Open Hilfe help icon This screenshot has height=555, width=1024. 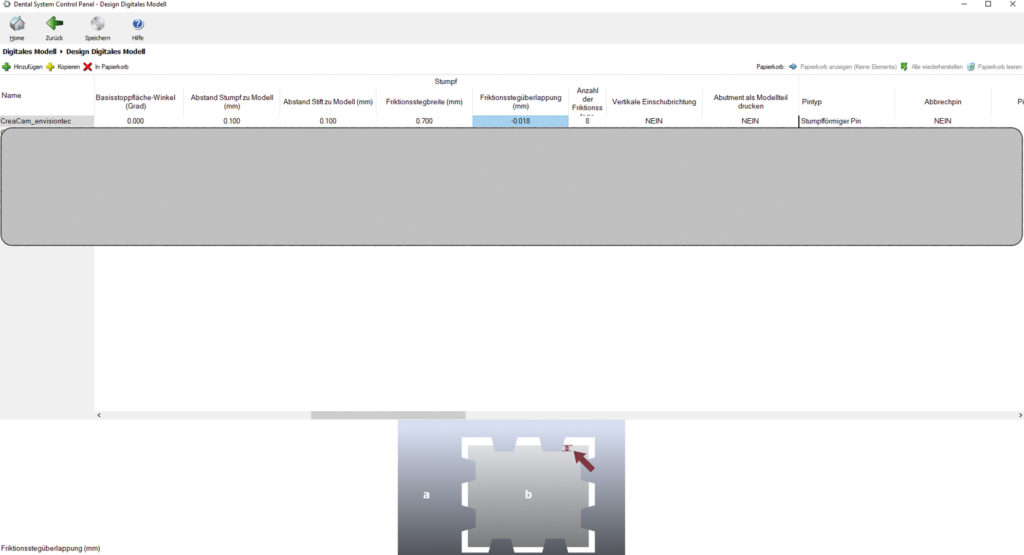click(137, 28)
